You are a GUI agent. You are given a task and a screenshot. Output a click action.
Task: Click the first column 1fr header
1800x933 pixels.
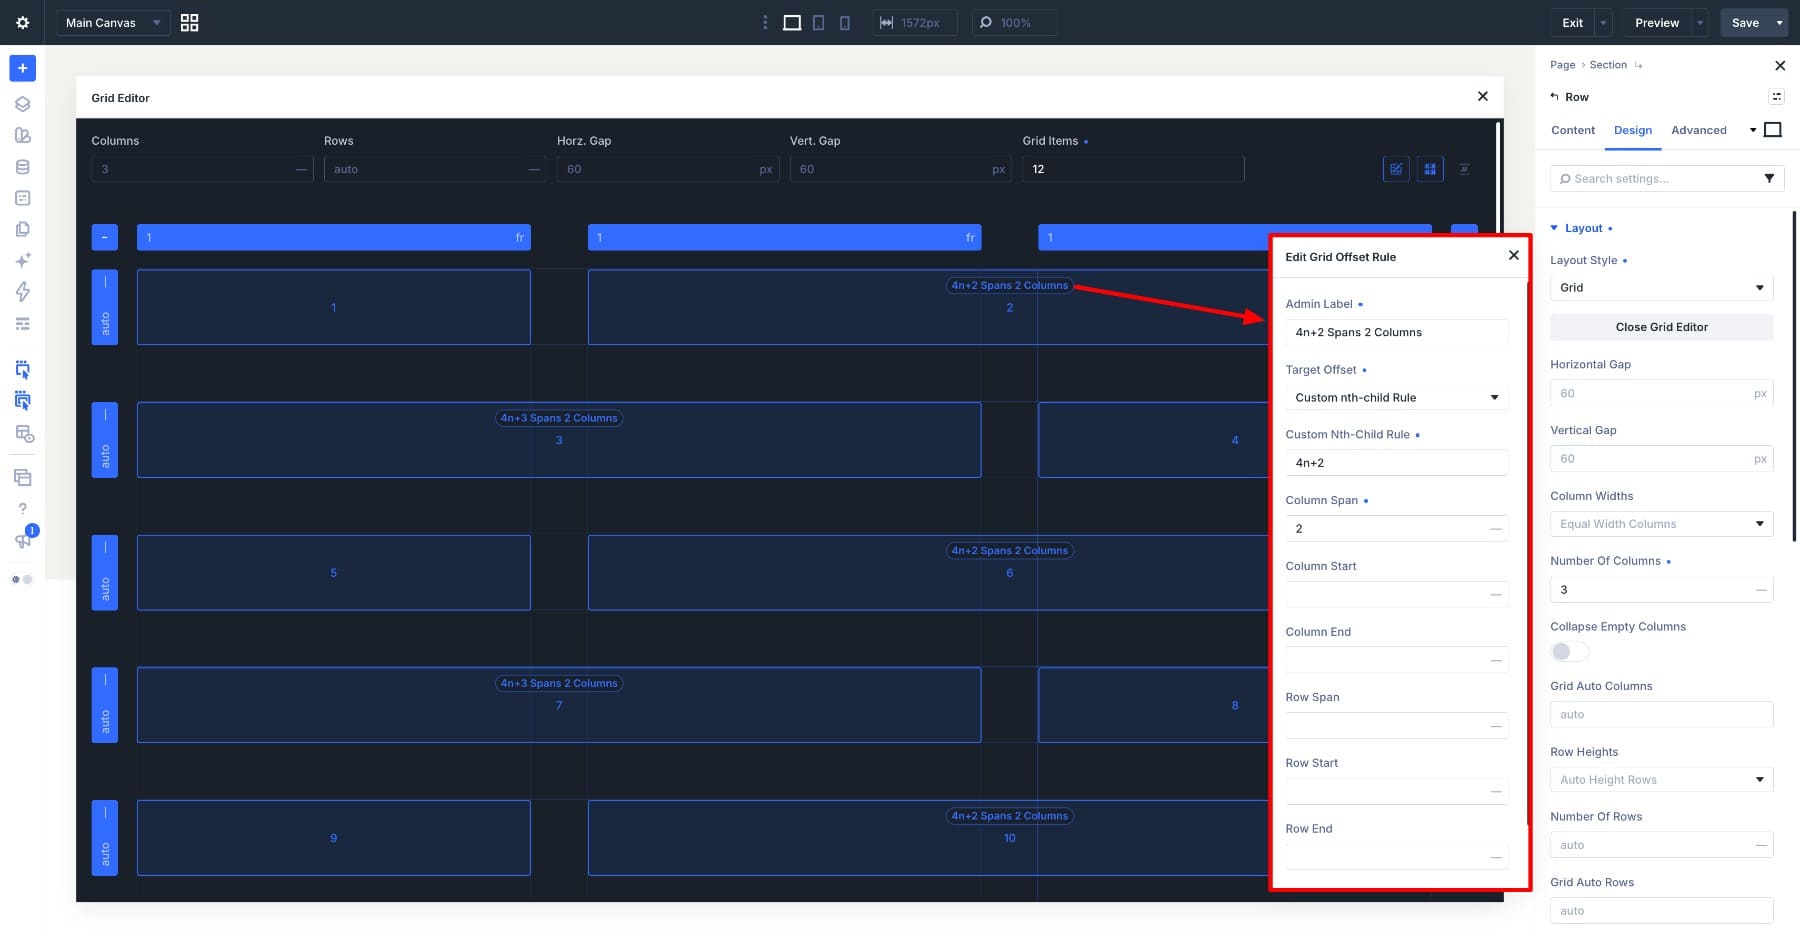click(x=333, y=237)
